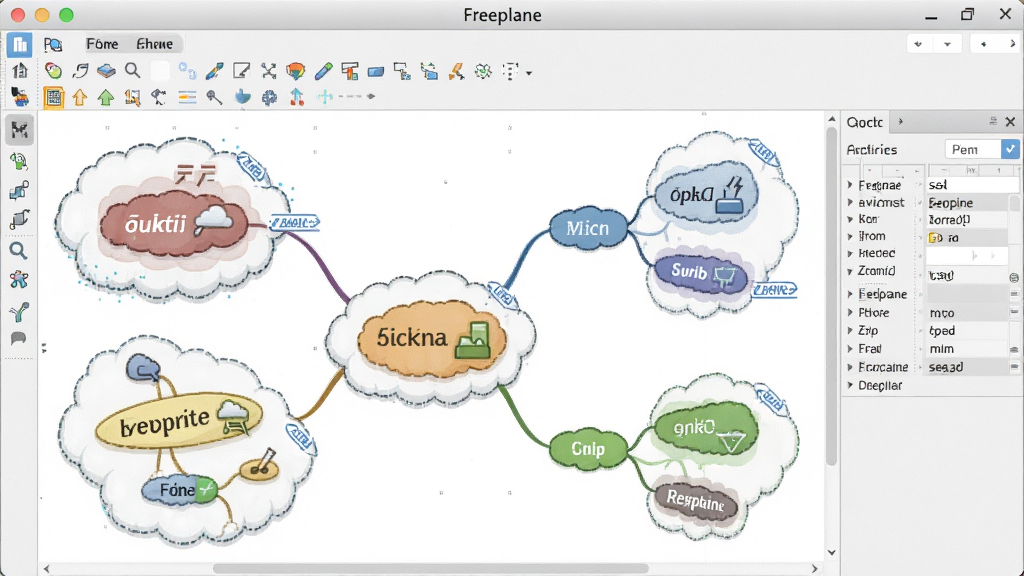
Task: Click the green up arrow toolbar icon
Action: 106,97
